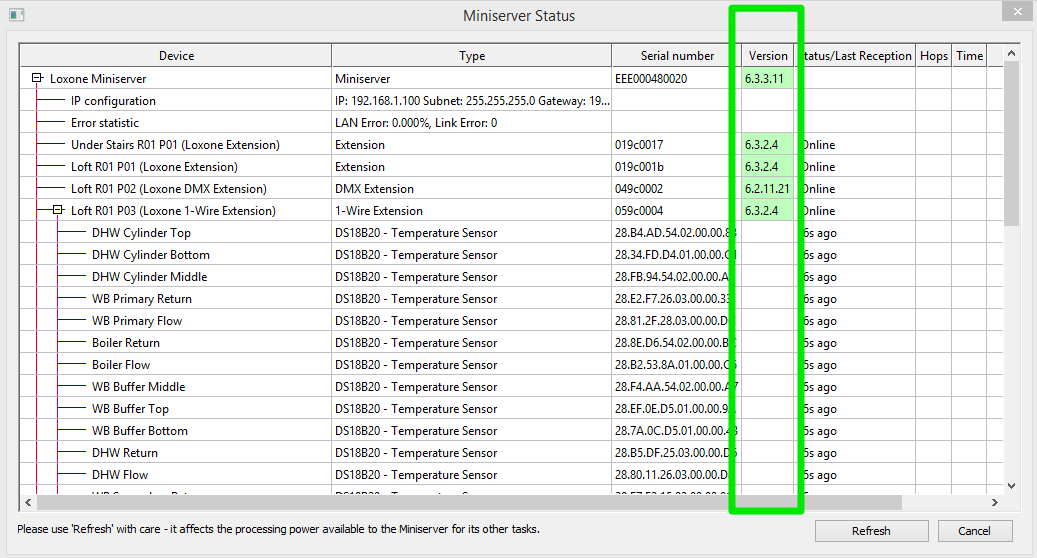The height and width of the screenshot is (558, 1037).
Task: Click the horizontal scrollbar right arrow
Action: (995, 502)
